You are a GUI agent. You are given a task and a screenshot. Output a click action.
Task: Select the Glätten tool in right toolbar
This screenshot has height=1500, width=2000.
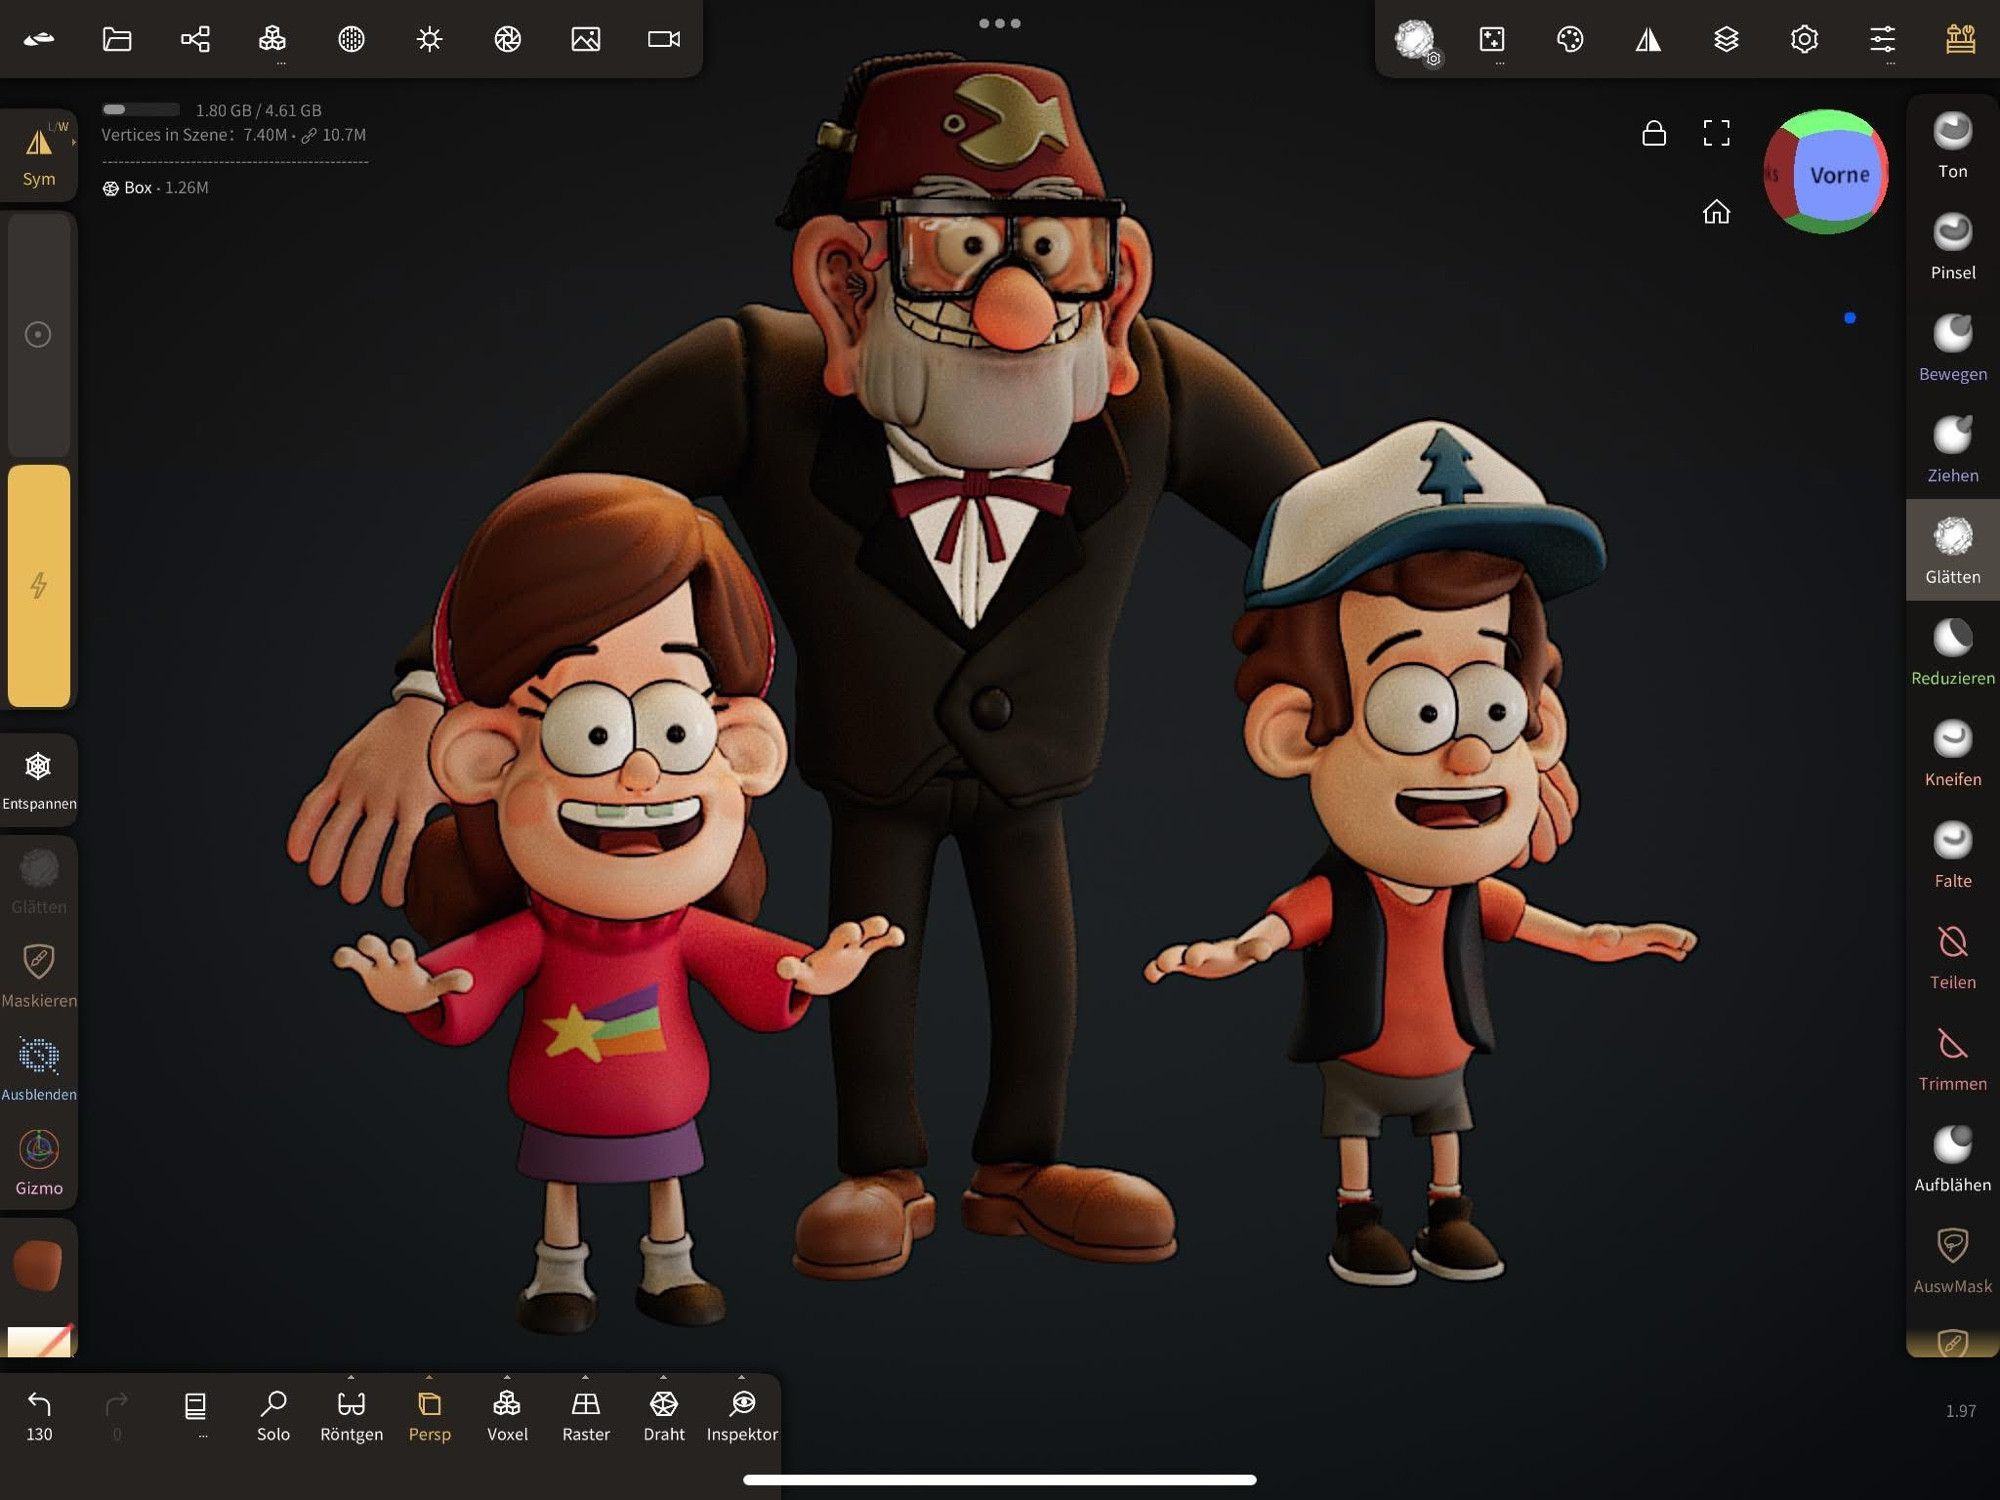pos(1952,551)
